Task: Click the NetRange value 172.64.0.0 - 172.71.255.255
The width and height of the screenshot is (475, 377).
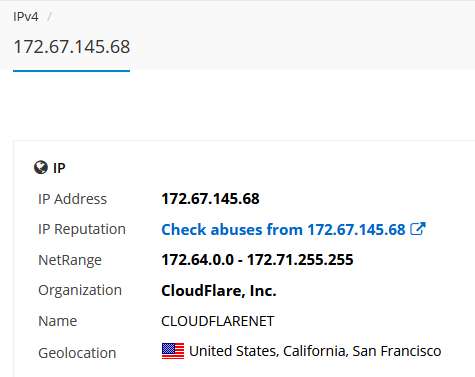Action: (x=257, y=260)
